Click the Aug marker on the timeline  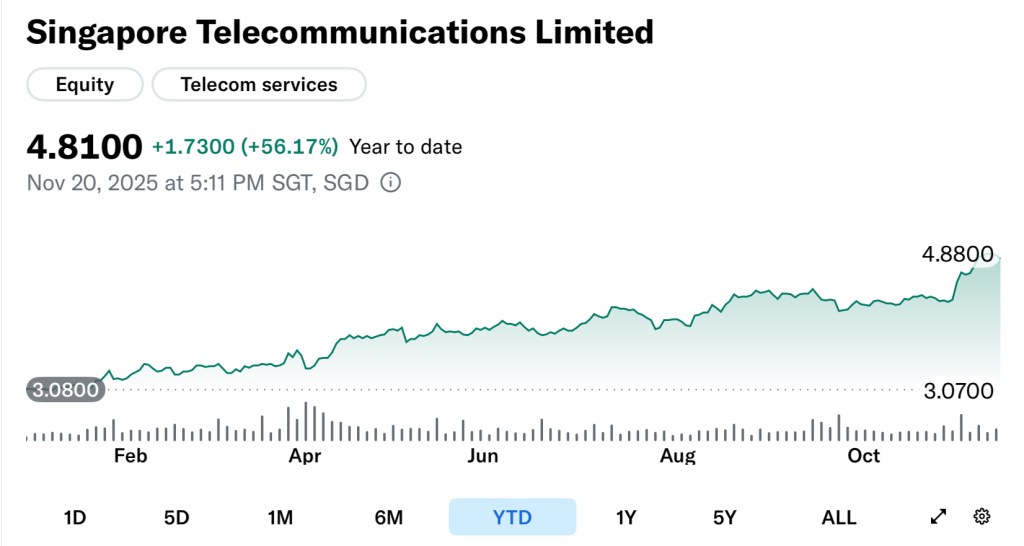click(x=677, y=456)
